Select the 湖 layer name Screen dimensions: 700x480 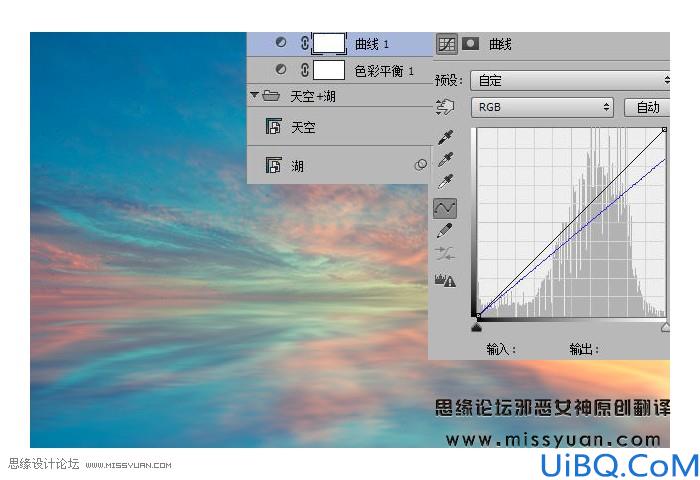click(x=297, y=166)
